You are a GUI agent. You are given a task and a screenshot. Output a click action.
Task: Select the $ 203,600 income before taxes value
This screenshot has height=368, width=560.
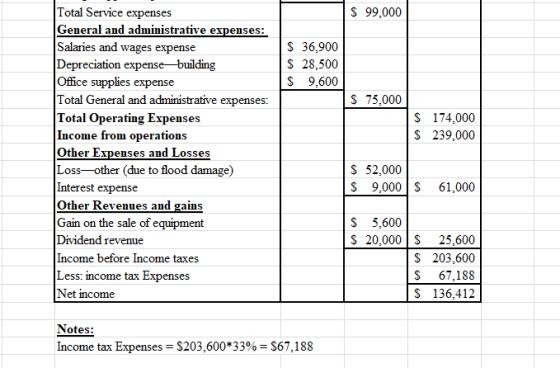click(444, 258)
